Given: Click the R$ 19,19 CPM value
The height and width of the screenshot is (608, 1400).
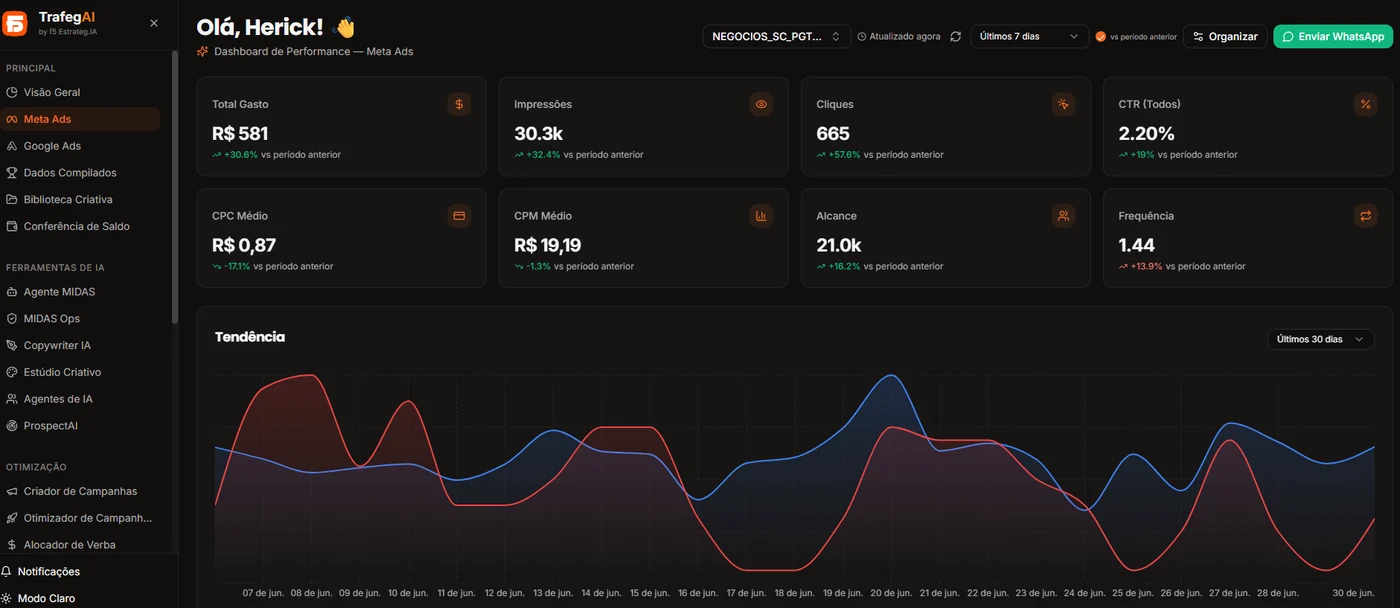Looking at the screenshot, I should coord(547,245).
